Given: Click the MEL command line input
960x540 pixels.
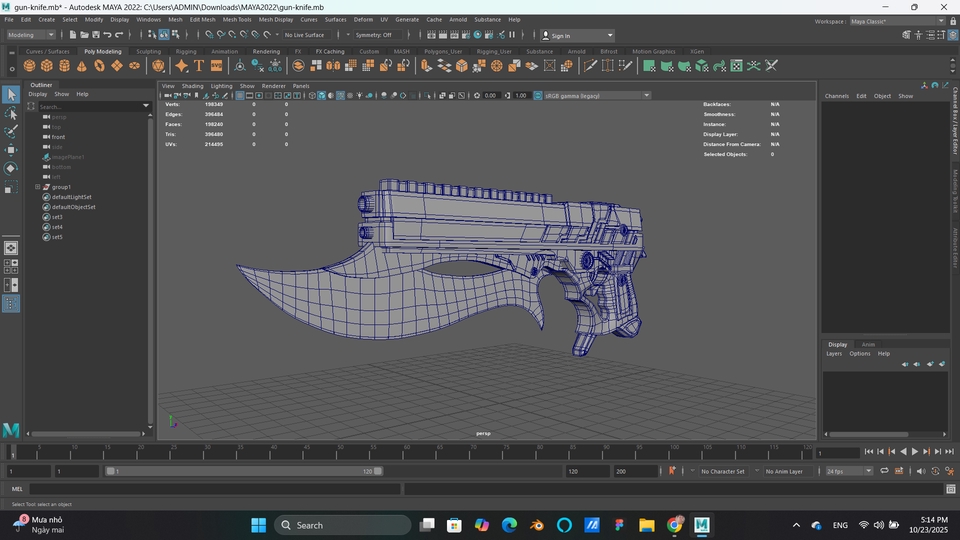Looking at the screenshot, I should tap(215, 489).
